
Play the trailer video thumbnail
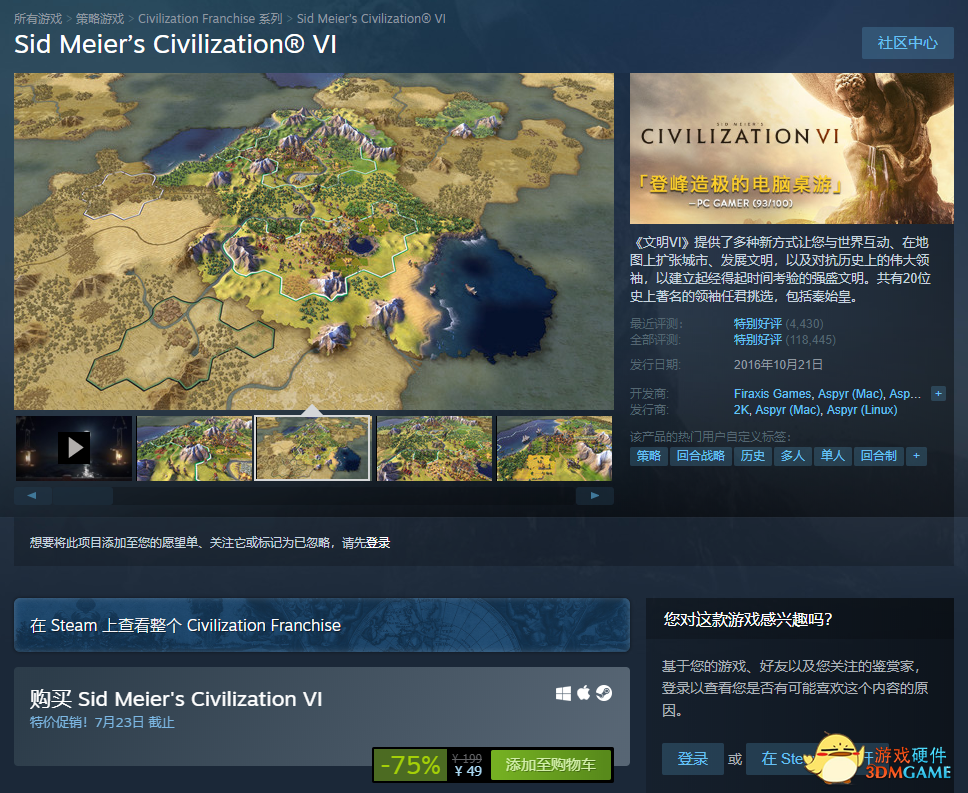coord(74,448)
